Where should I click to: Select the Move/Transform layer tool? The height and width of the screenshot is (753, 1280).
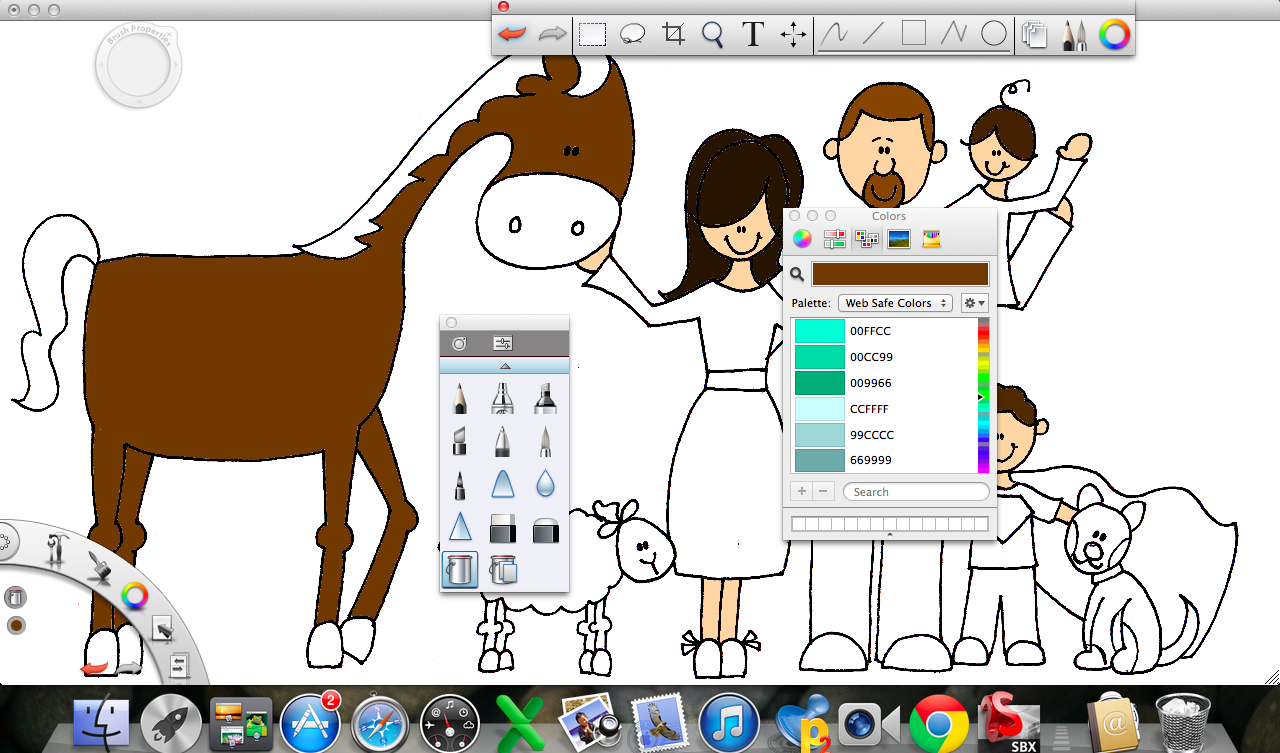click(793, 35)
